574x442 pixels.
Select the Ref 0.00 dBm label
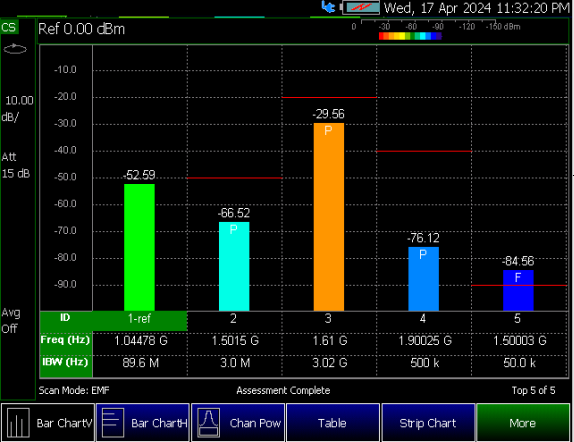[81, 29]
